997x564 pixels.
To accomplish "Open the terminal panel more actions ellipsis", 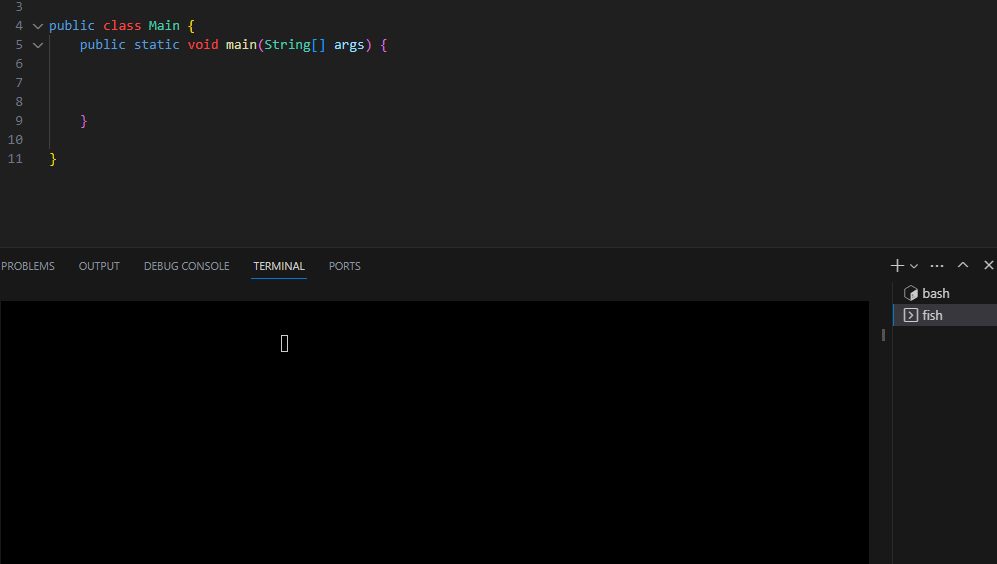I will pyautogui.click(x=937, y=266).
